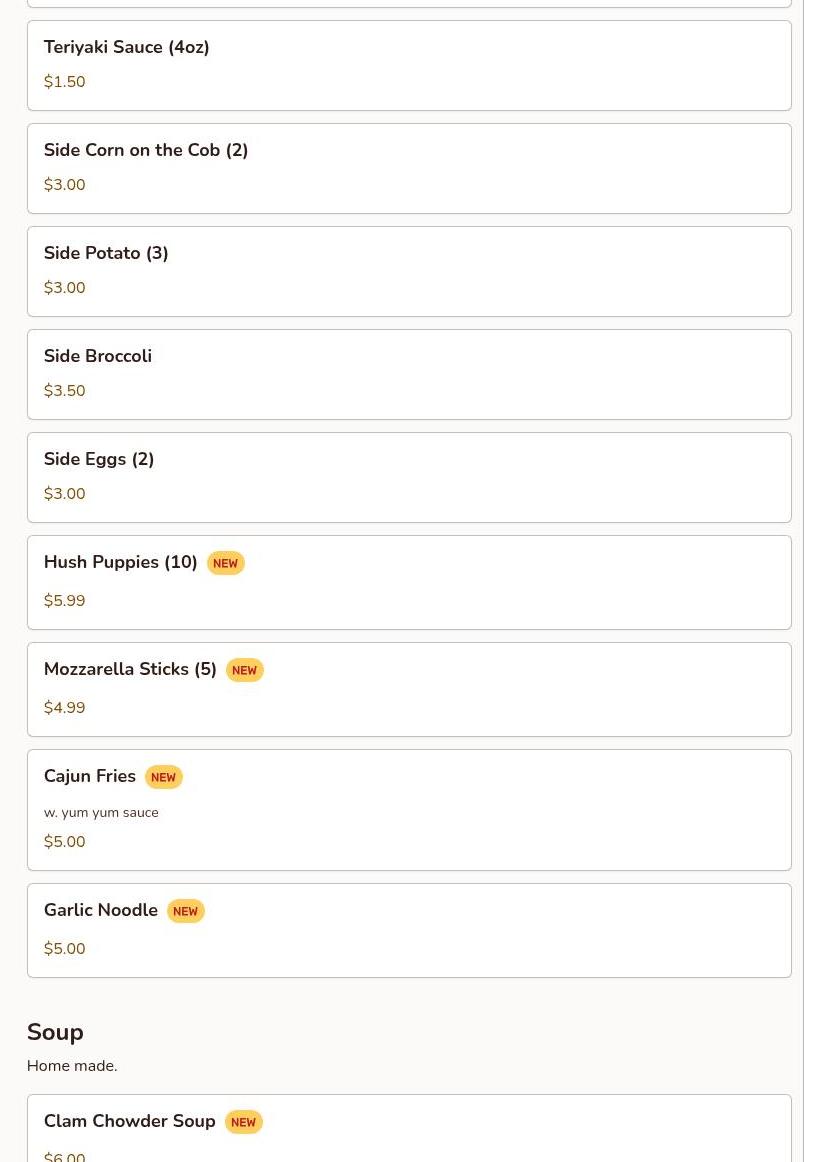Choose the Side Potato (3) title

tap(106, 253)
